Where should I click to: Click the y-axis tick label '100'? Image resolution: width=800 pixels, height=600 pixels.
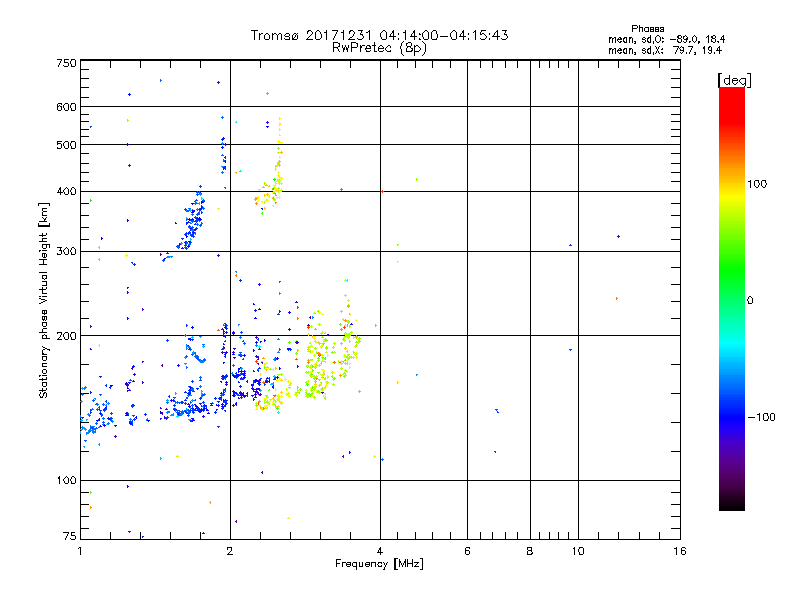click(66, 480)
